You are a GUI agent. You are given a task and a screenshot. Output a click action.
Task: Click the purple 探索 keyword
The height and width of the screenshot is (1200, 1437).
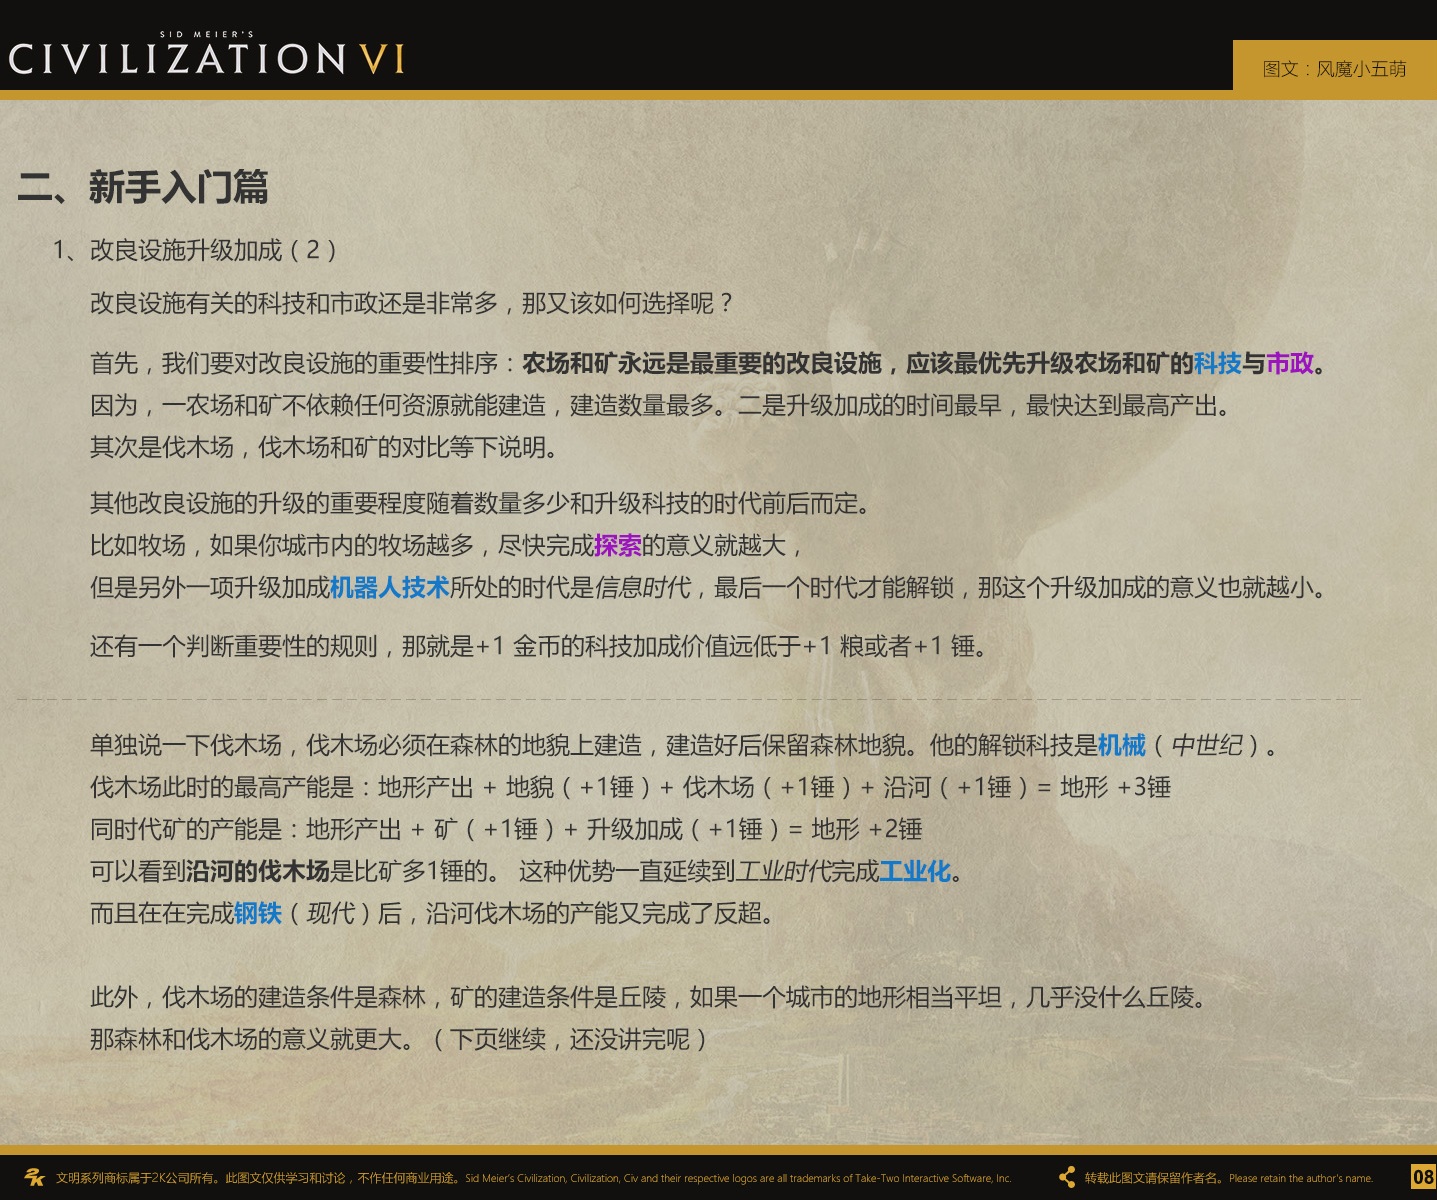point(617,545)
